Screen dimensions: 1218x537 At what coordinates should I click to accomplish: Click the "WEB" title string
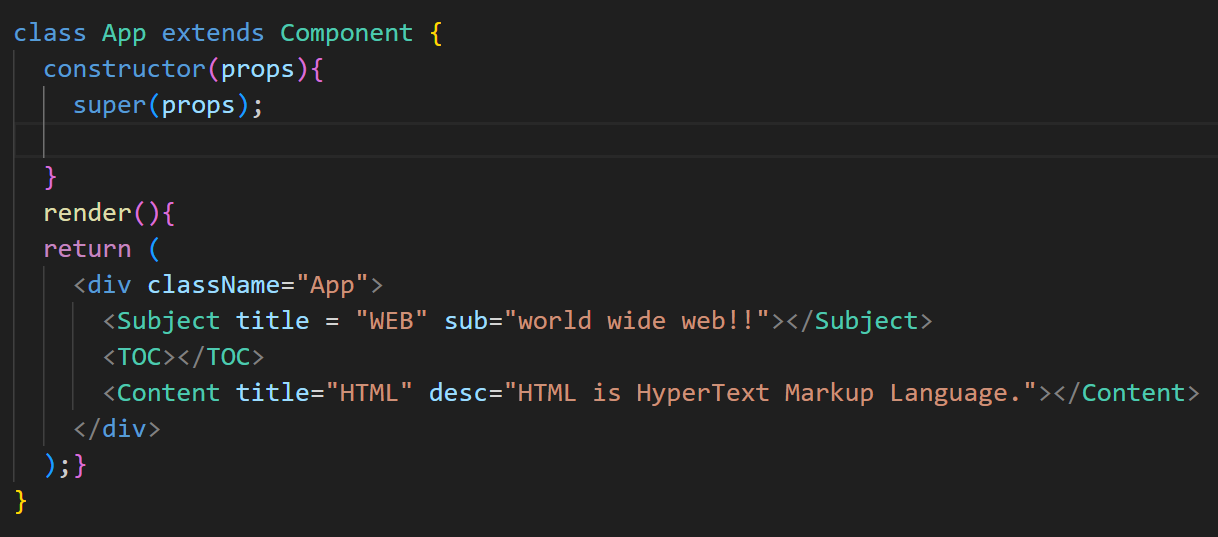[391, 321]
